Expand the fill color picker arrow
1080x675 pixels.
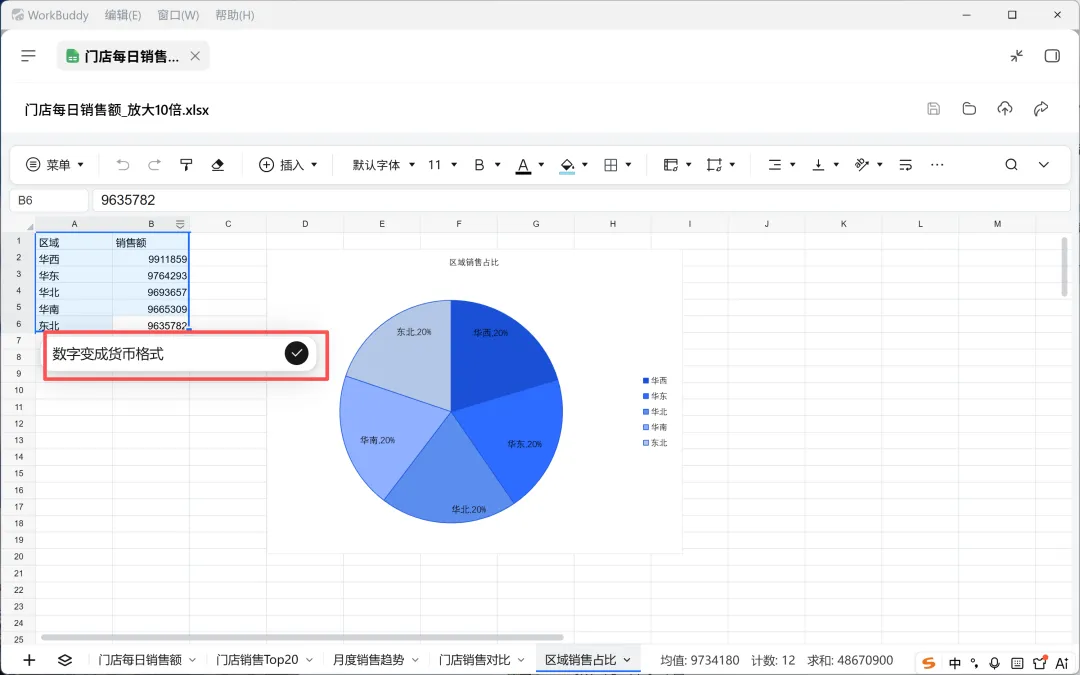(x=585, y=165)
